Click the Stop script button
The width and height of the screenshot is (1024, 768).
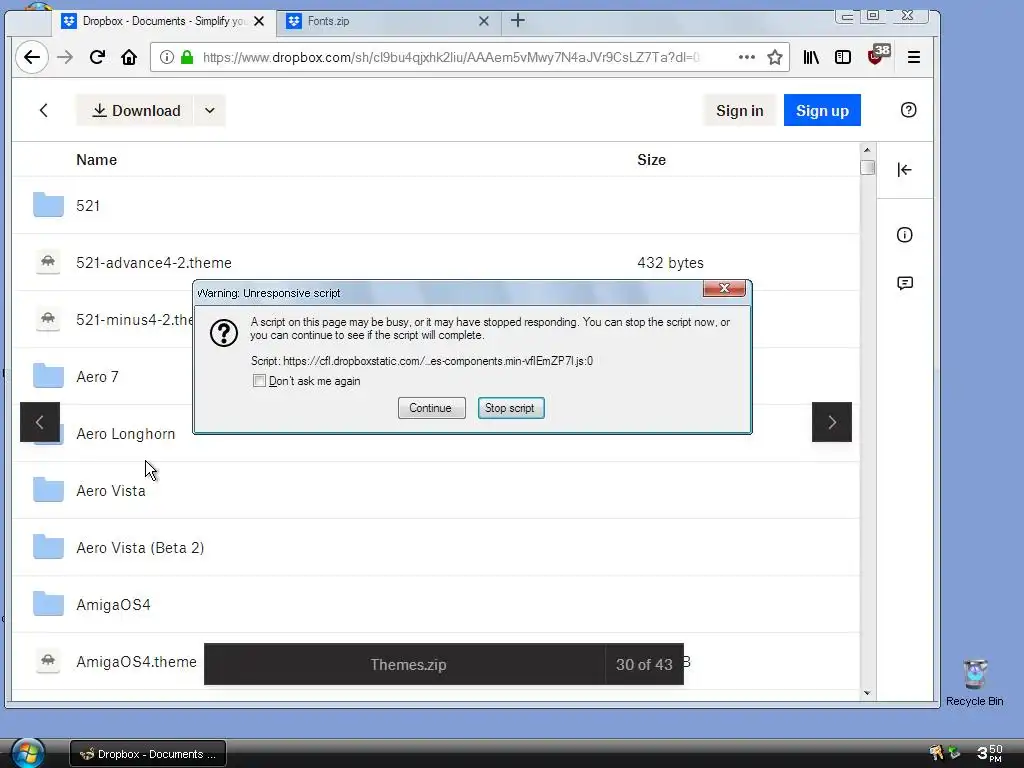[x=511, y=408]
